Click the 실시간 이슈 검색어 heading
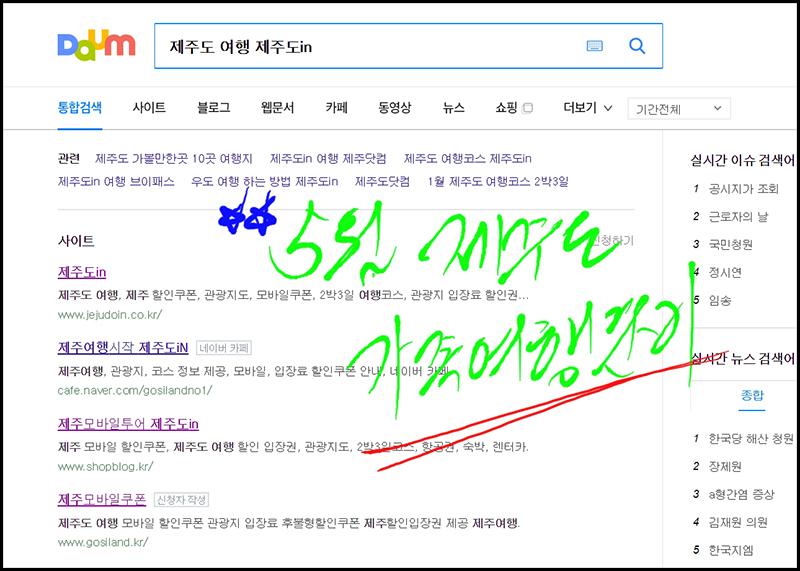 pyautogui.click(x=742, y=161)
